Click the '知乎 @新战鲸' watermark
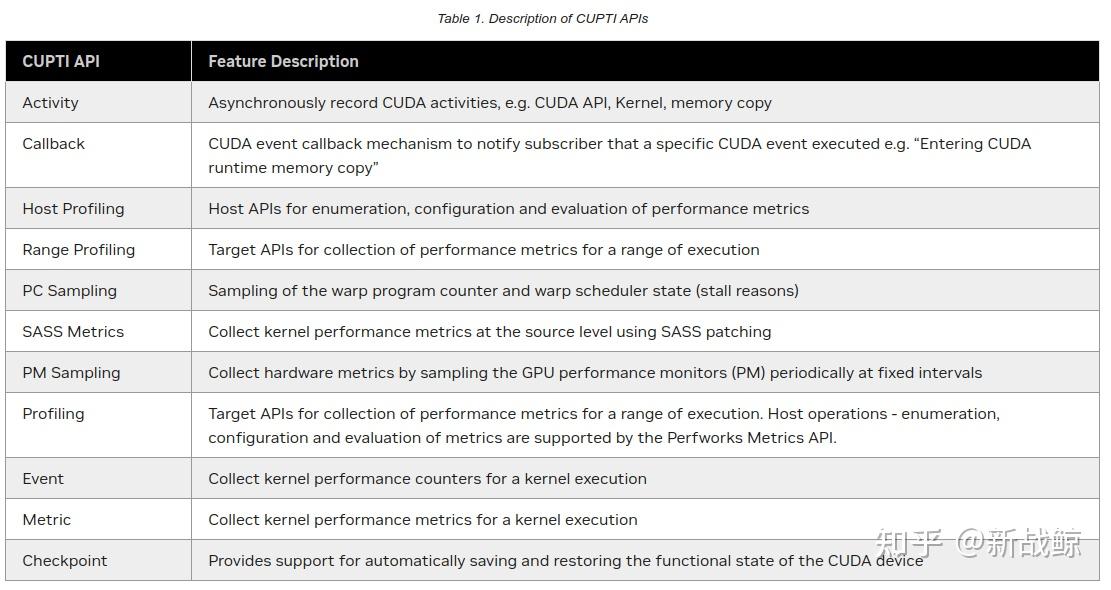 pos(978,543)
